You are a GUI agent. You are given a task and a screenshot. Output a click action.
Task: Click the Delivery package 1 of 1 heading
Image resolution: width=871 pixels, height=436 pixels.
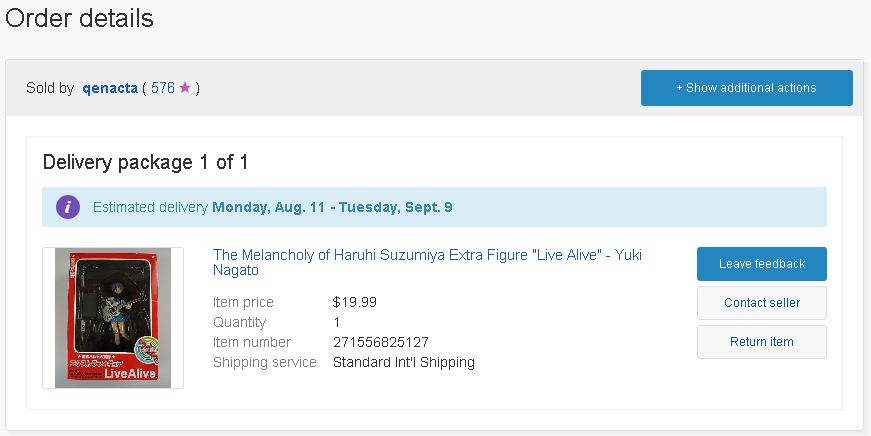click(145, 162)
